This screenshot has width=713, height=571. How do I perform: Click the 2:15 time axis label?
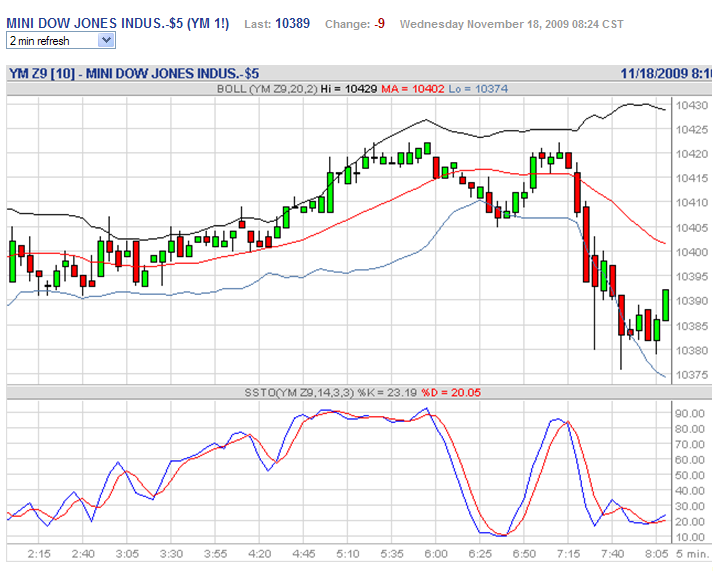39,554
